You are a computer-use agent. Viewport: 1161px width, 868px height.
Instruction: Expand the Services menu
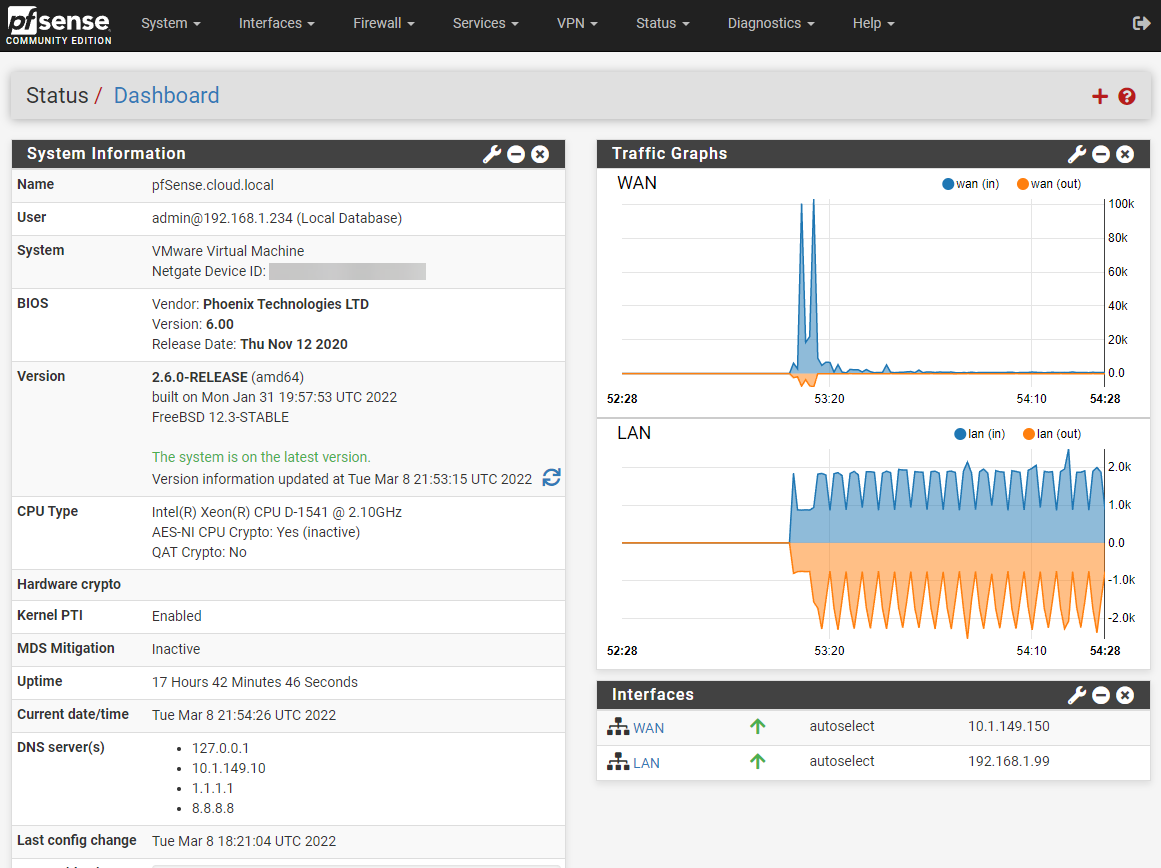coord(484,23)
